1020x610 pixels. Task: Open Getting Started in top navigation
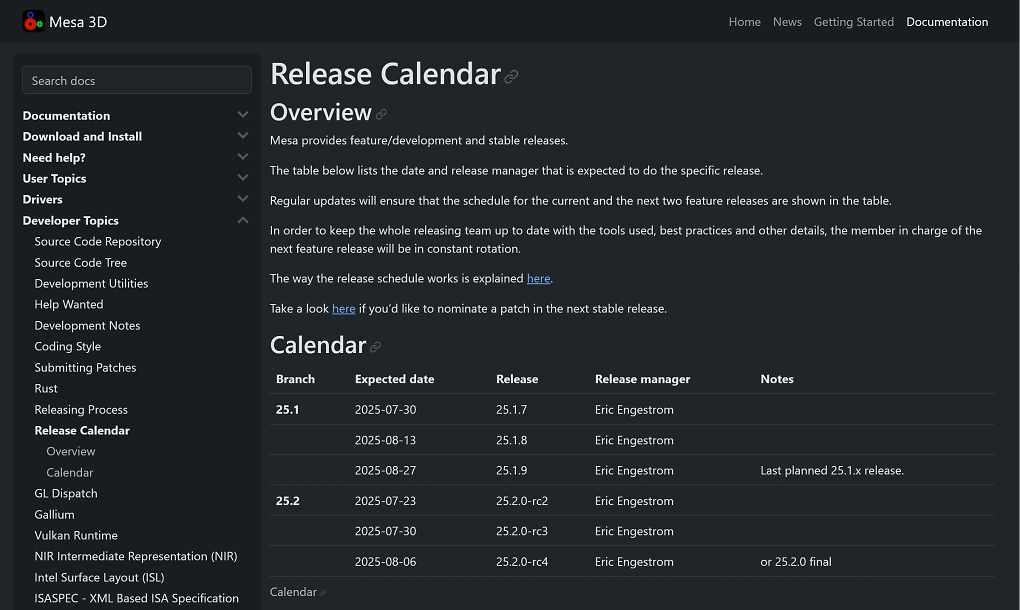tap(853, 22)
